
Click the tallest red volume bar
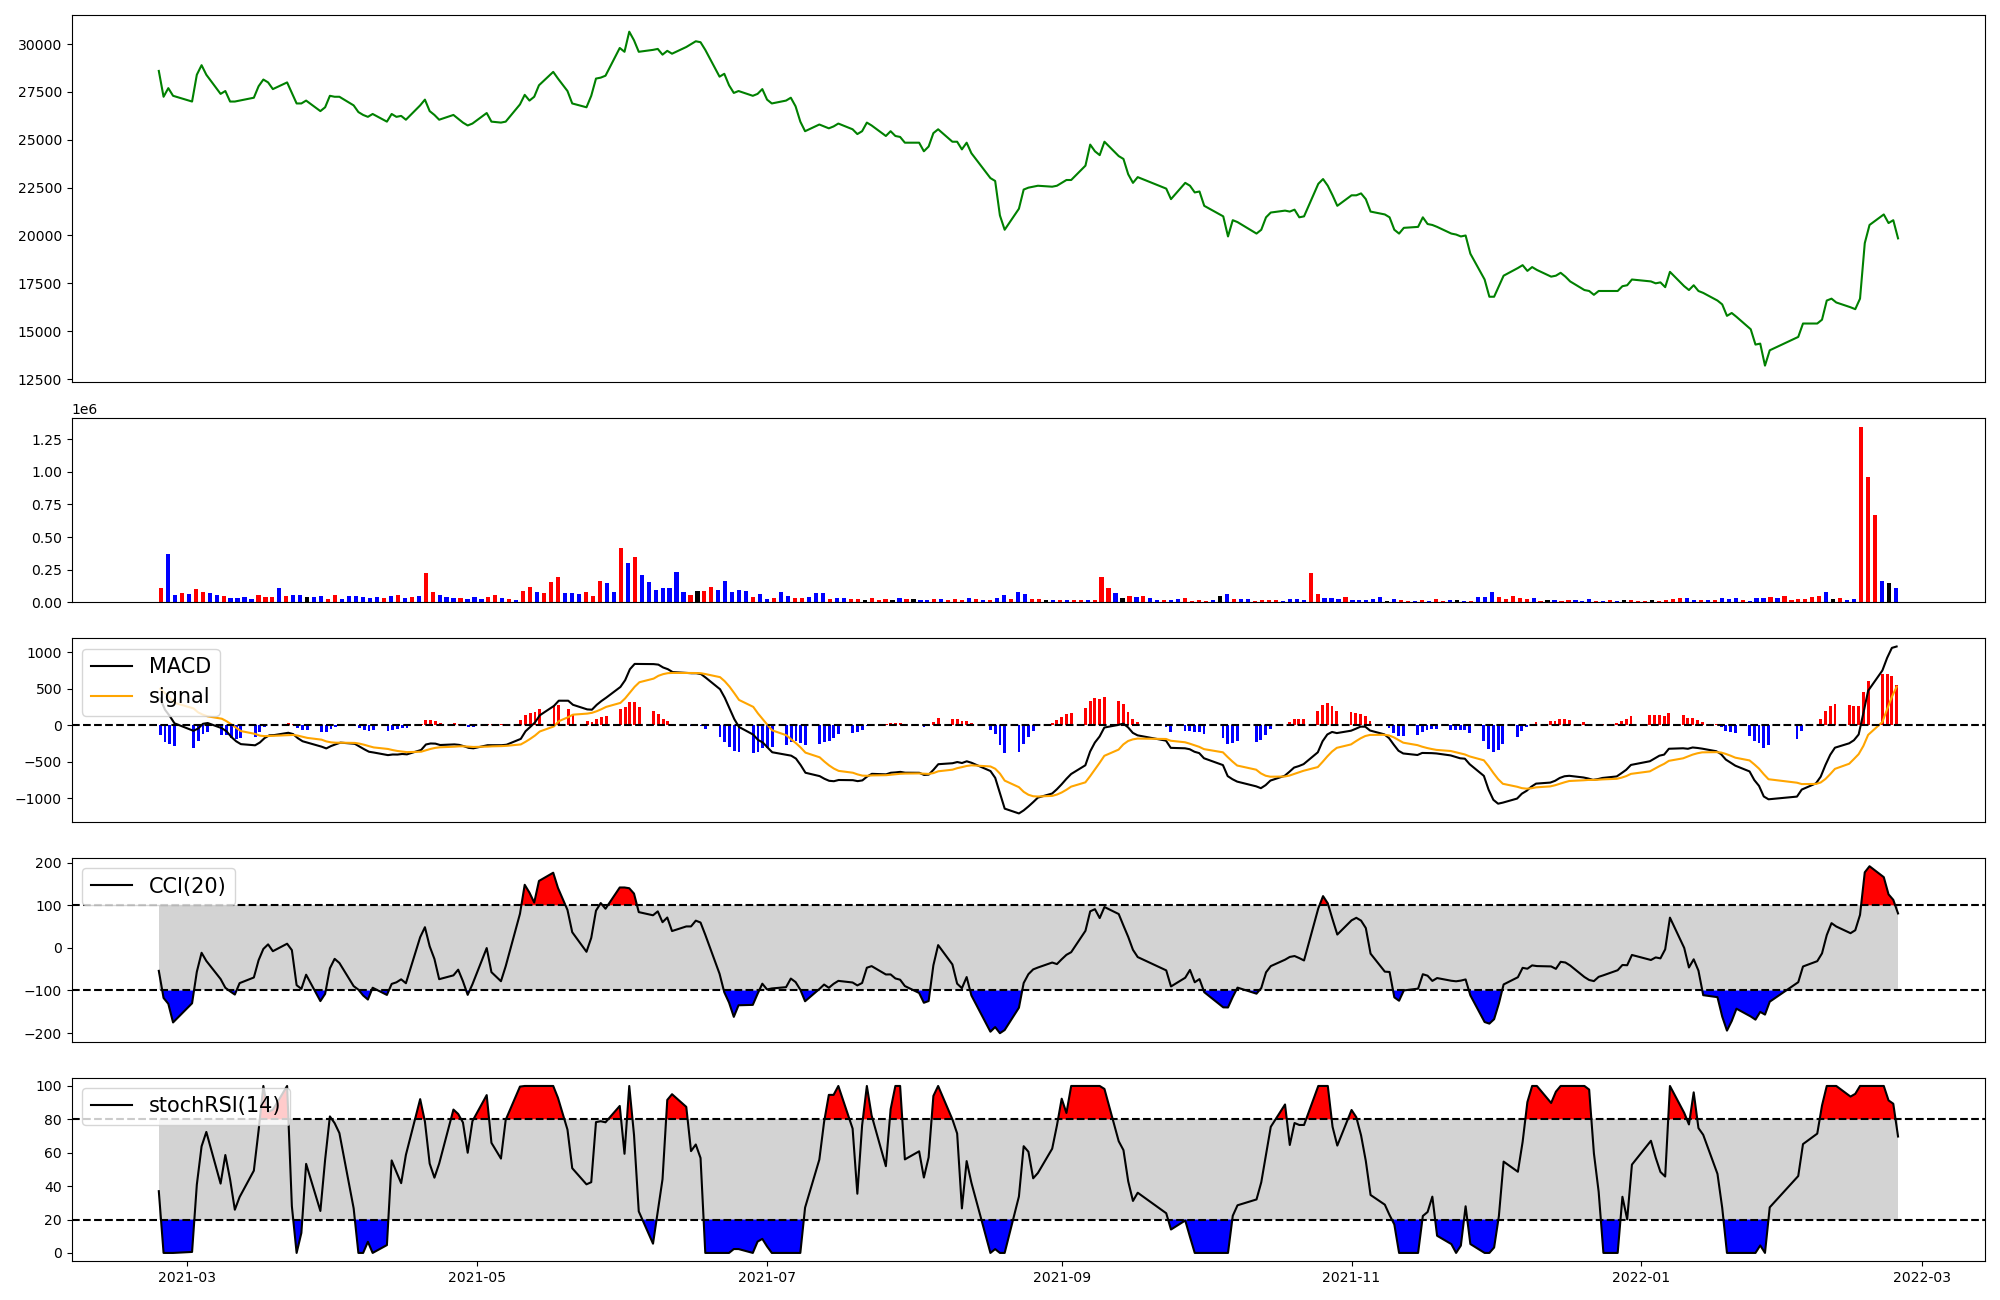coord(1861,515)
